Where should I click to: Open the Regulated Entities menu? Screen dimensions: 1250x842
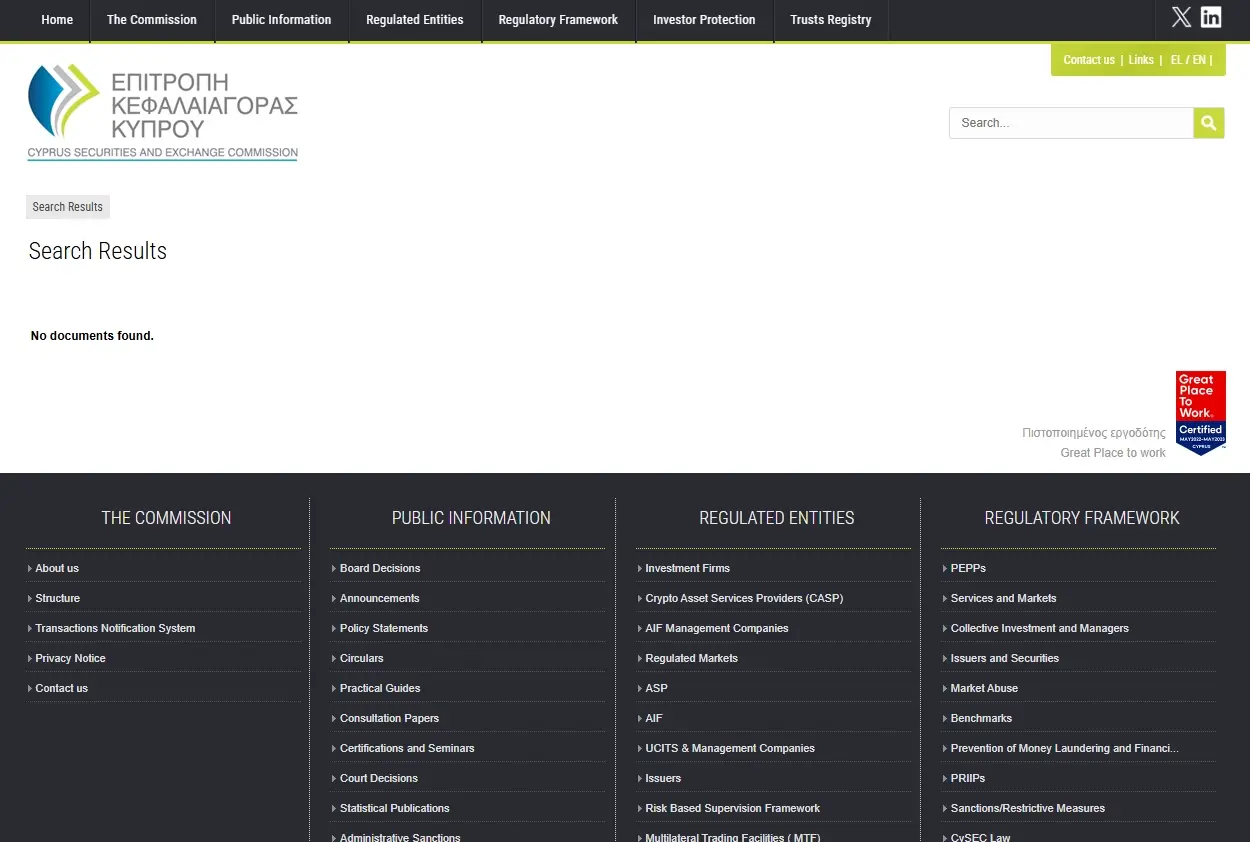coord(414,20)
